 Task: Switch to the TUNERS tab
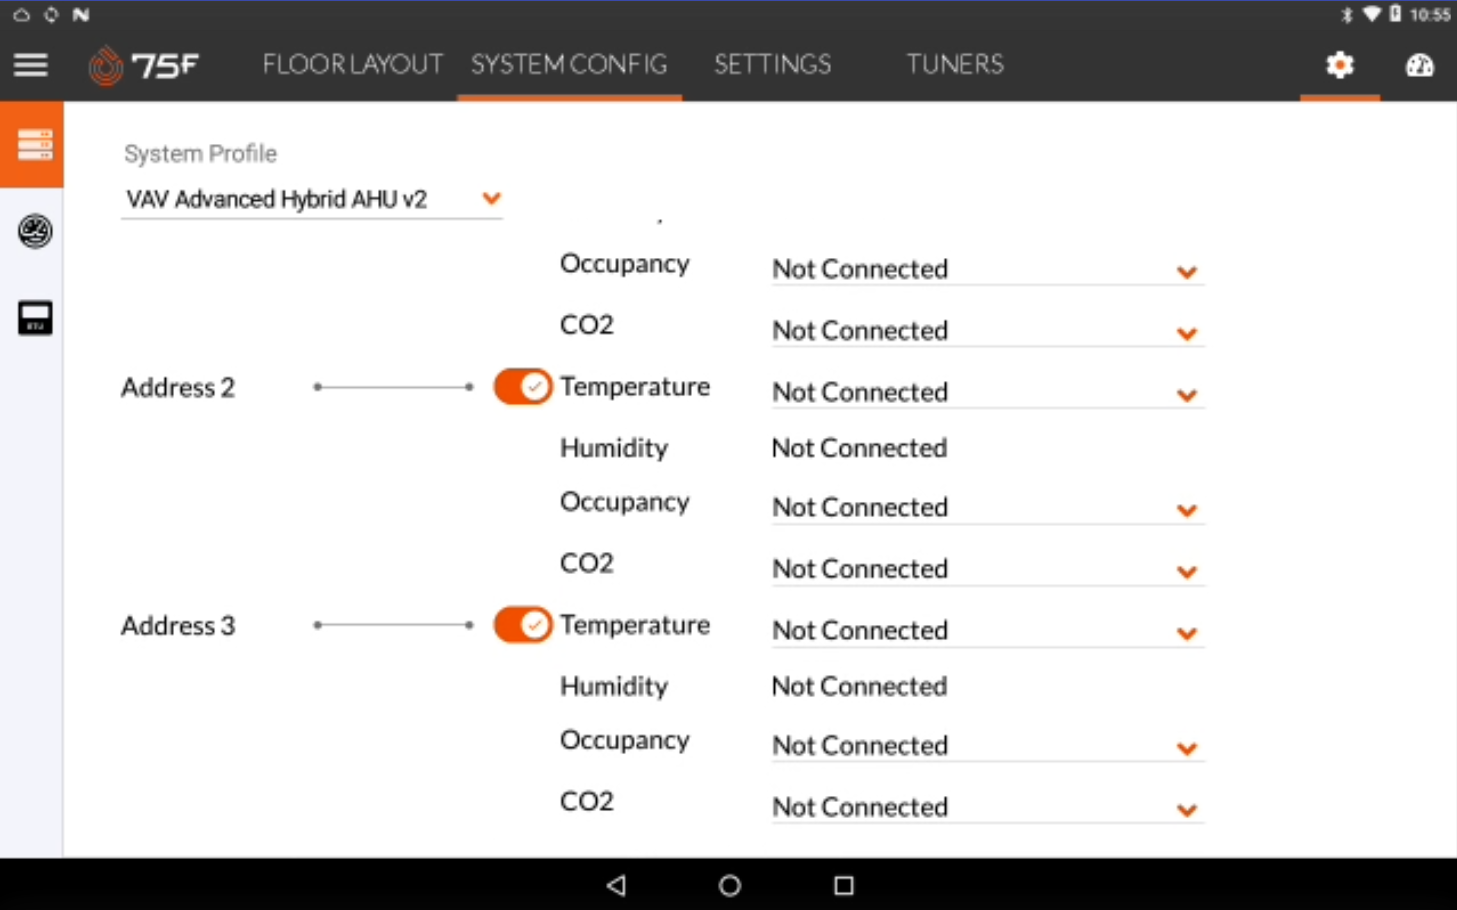[x=955, y=65]
